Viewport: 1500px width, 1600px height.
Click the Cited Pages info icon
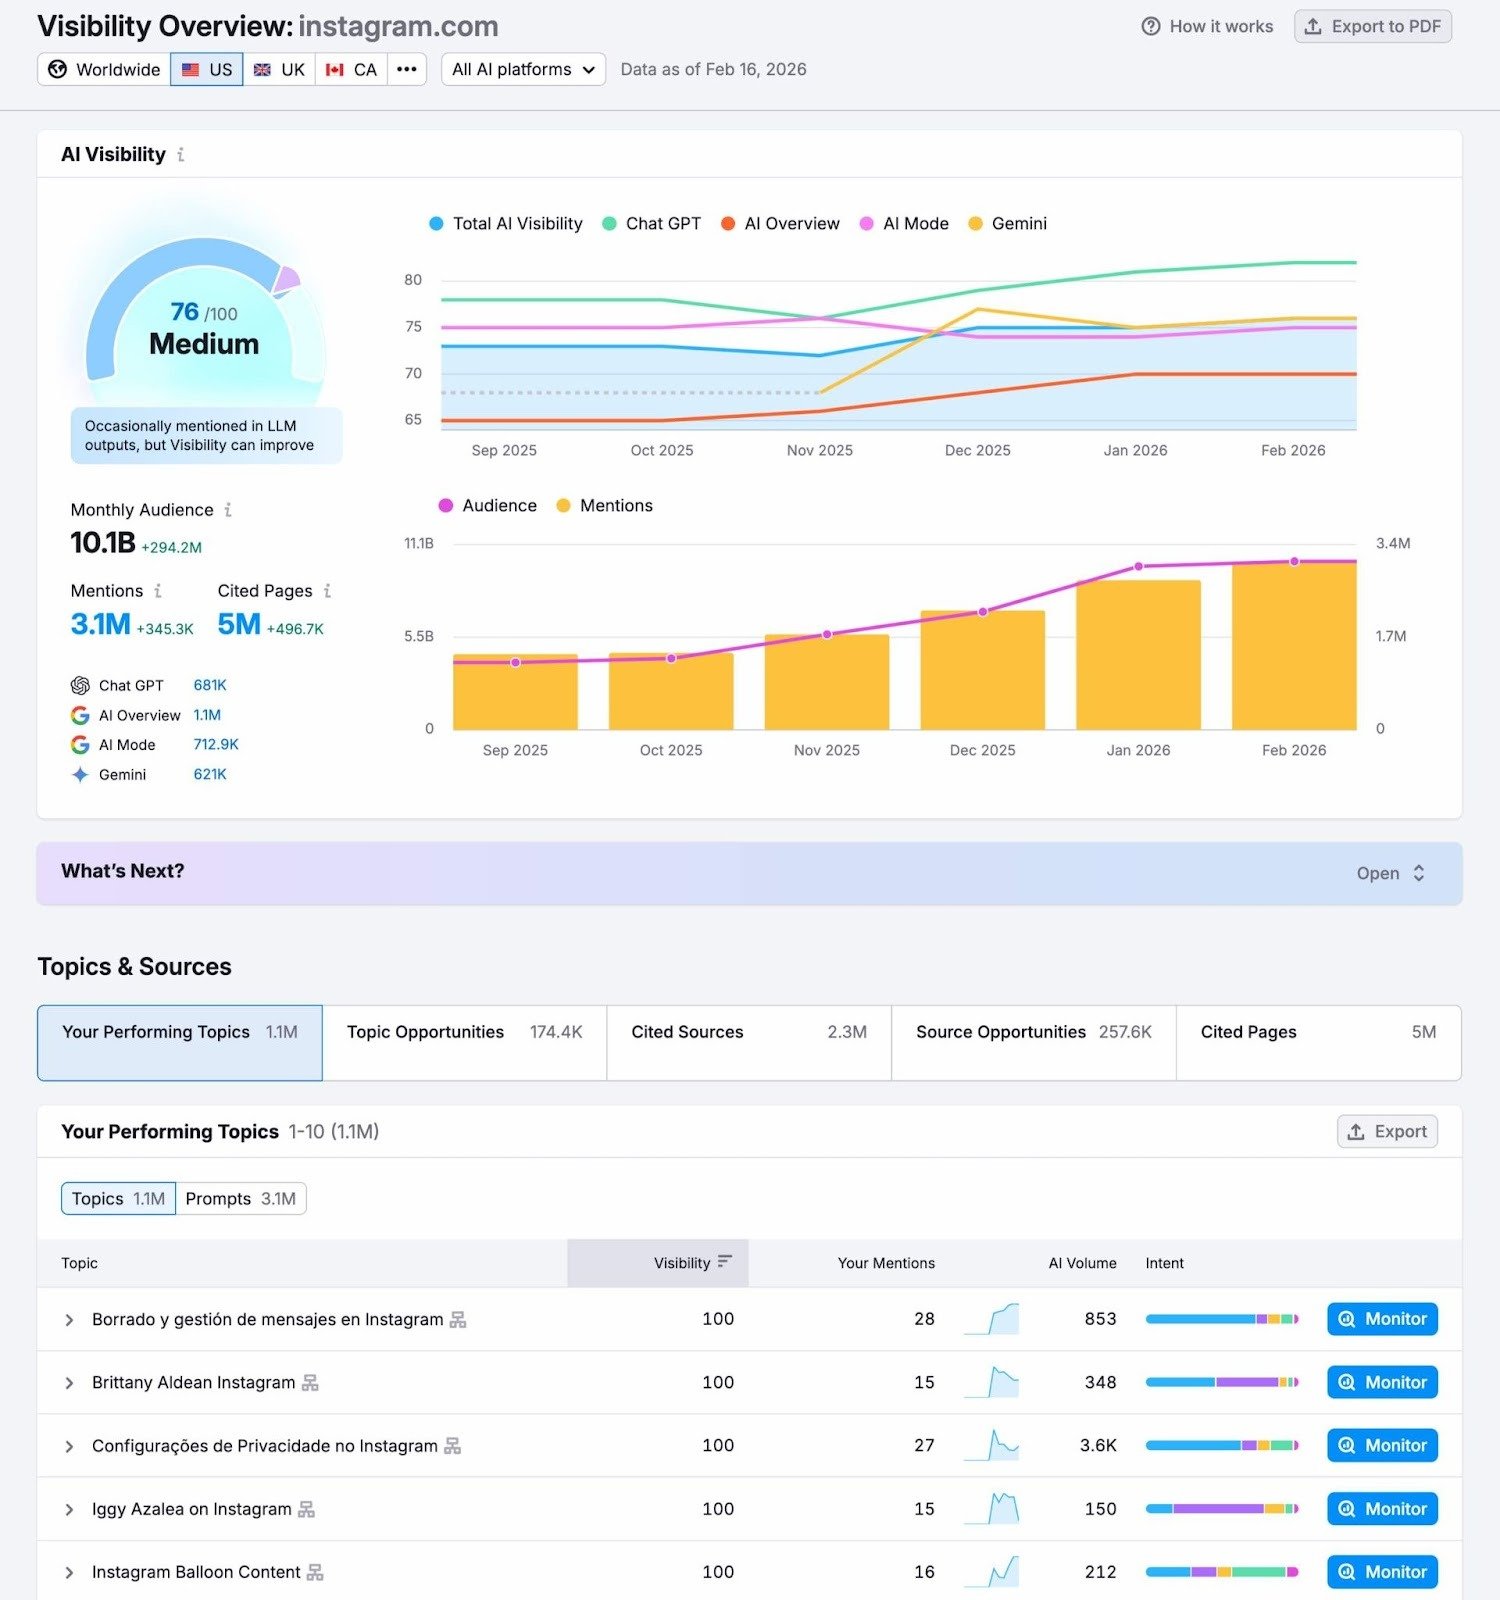[x=327, y=591]
